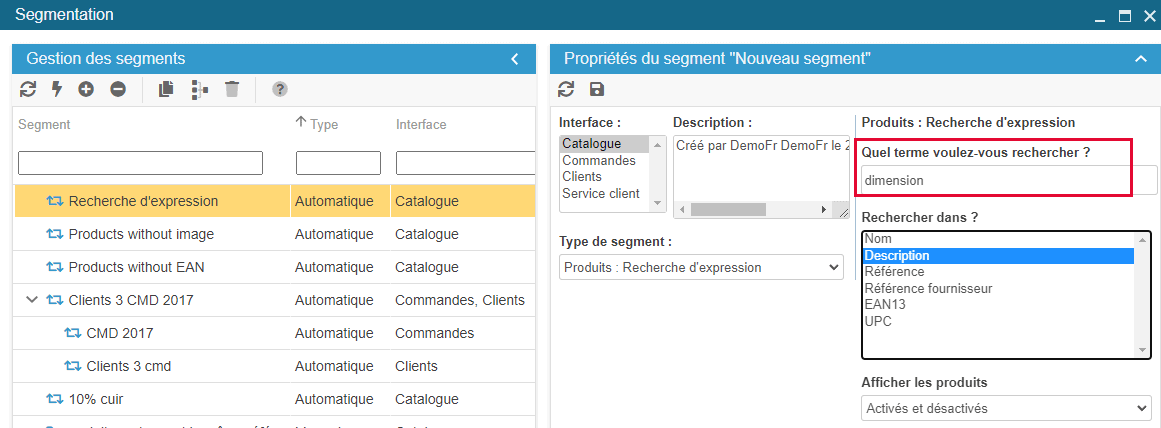Refresh the segment properties panel
The width and height of the screenshot is (1161, 428).
click(x=566, y=89)
